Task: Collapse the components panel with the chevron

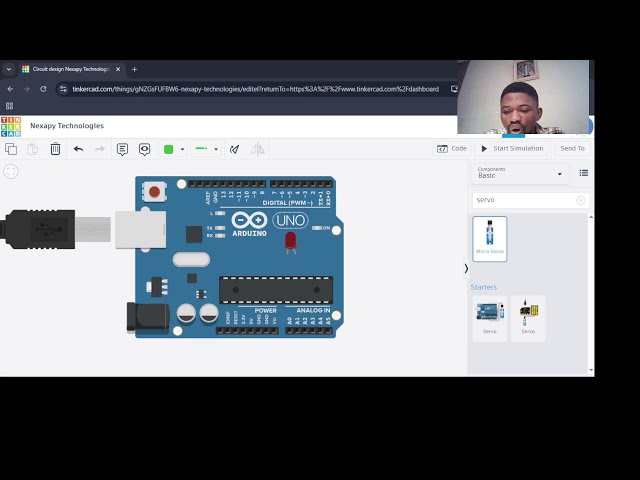Action: point(466,269)
